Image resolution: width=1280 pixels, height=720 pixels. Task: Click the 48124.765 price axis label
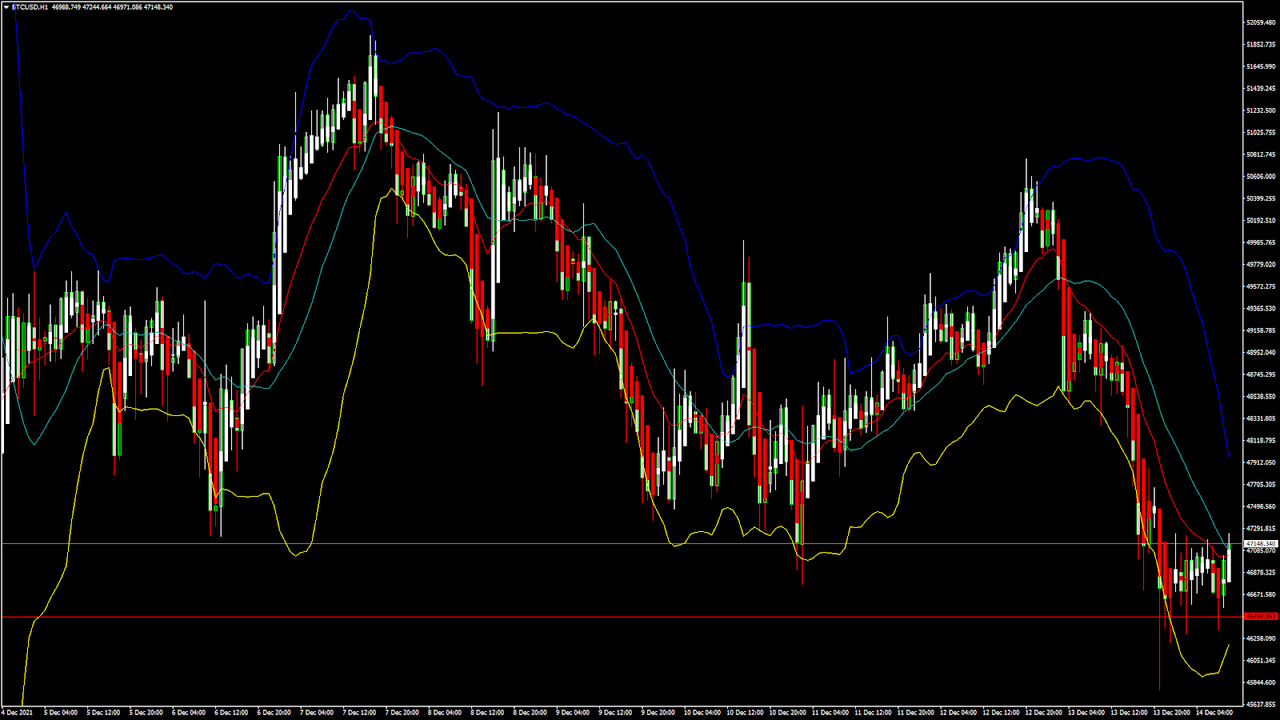click(1260, 440)
